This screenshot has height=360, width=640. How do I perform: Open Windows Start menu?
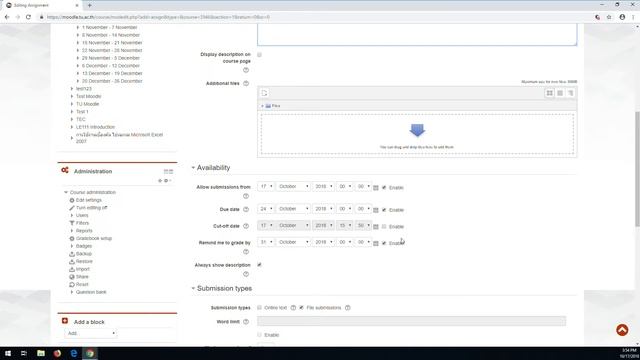(8, 353)
